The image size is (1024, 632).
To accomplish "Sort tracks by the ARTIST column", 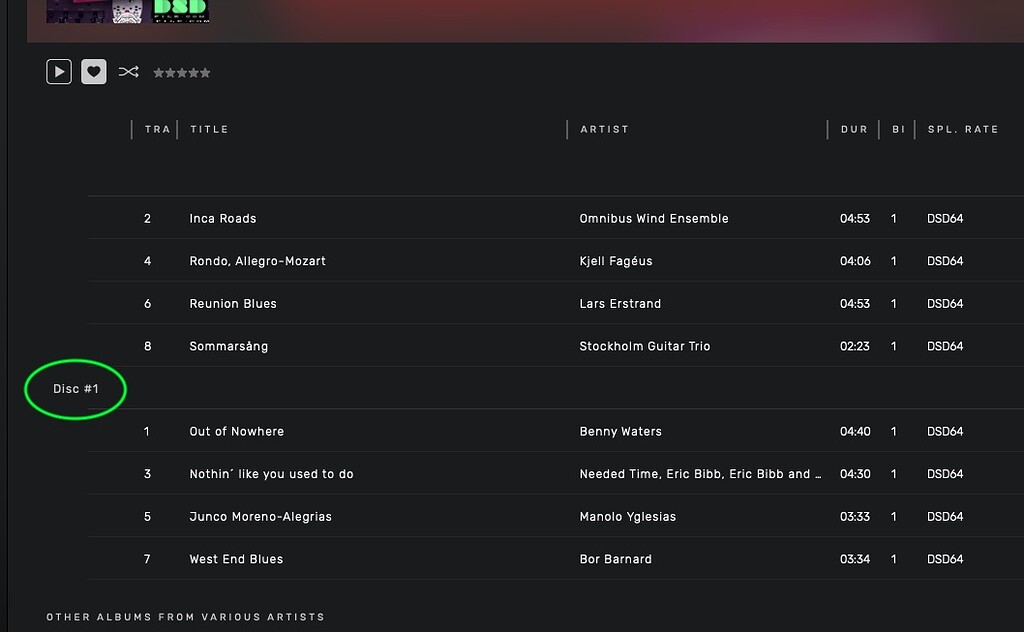I will point(603,128).
